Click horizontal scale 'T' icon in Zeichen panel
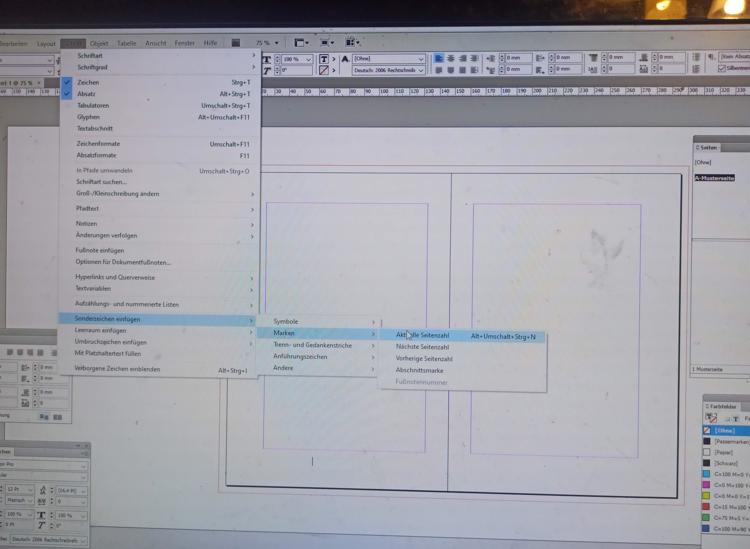The width and height of the screenshot is (750, 549). [41, 515]
